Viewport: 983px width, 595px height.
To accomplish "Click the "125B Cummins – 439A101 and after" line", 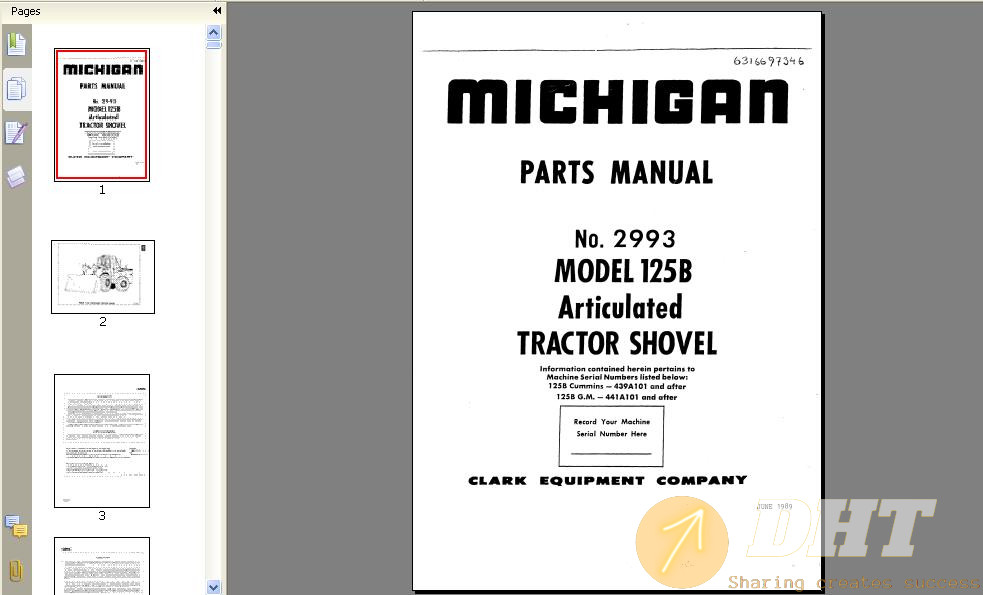I will [x=617, y=386].
